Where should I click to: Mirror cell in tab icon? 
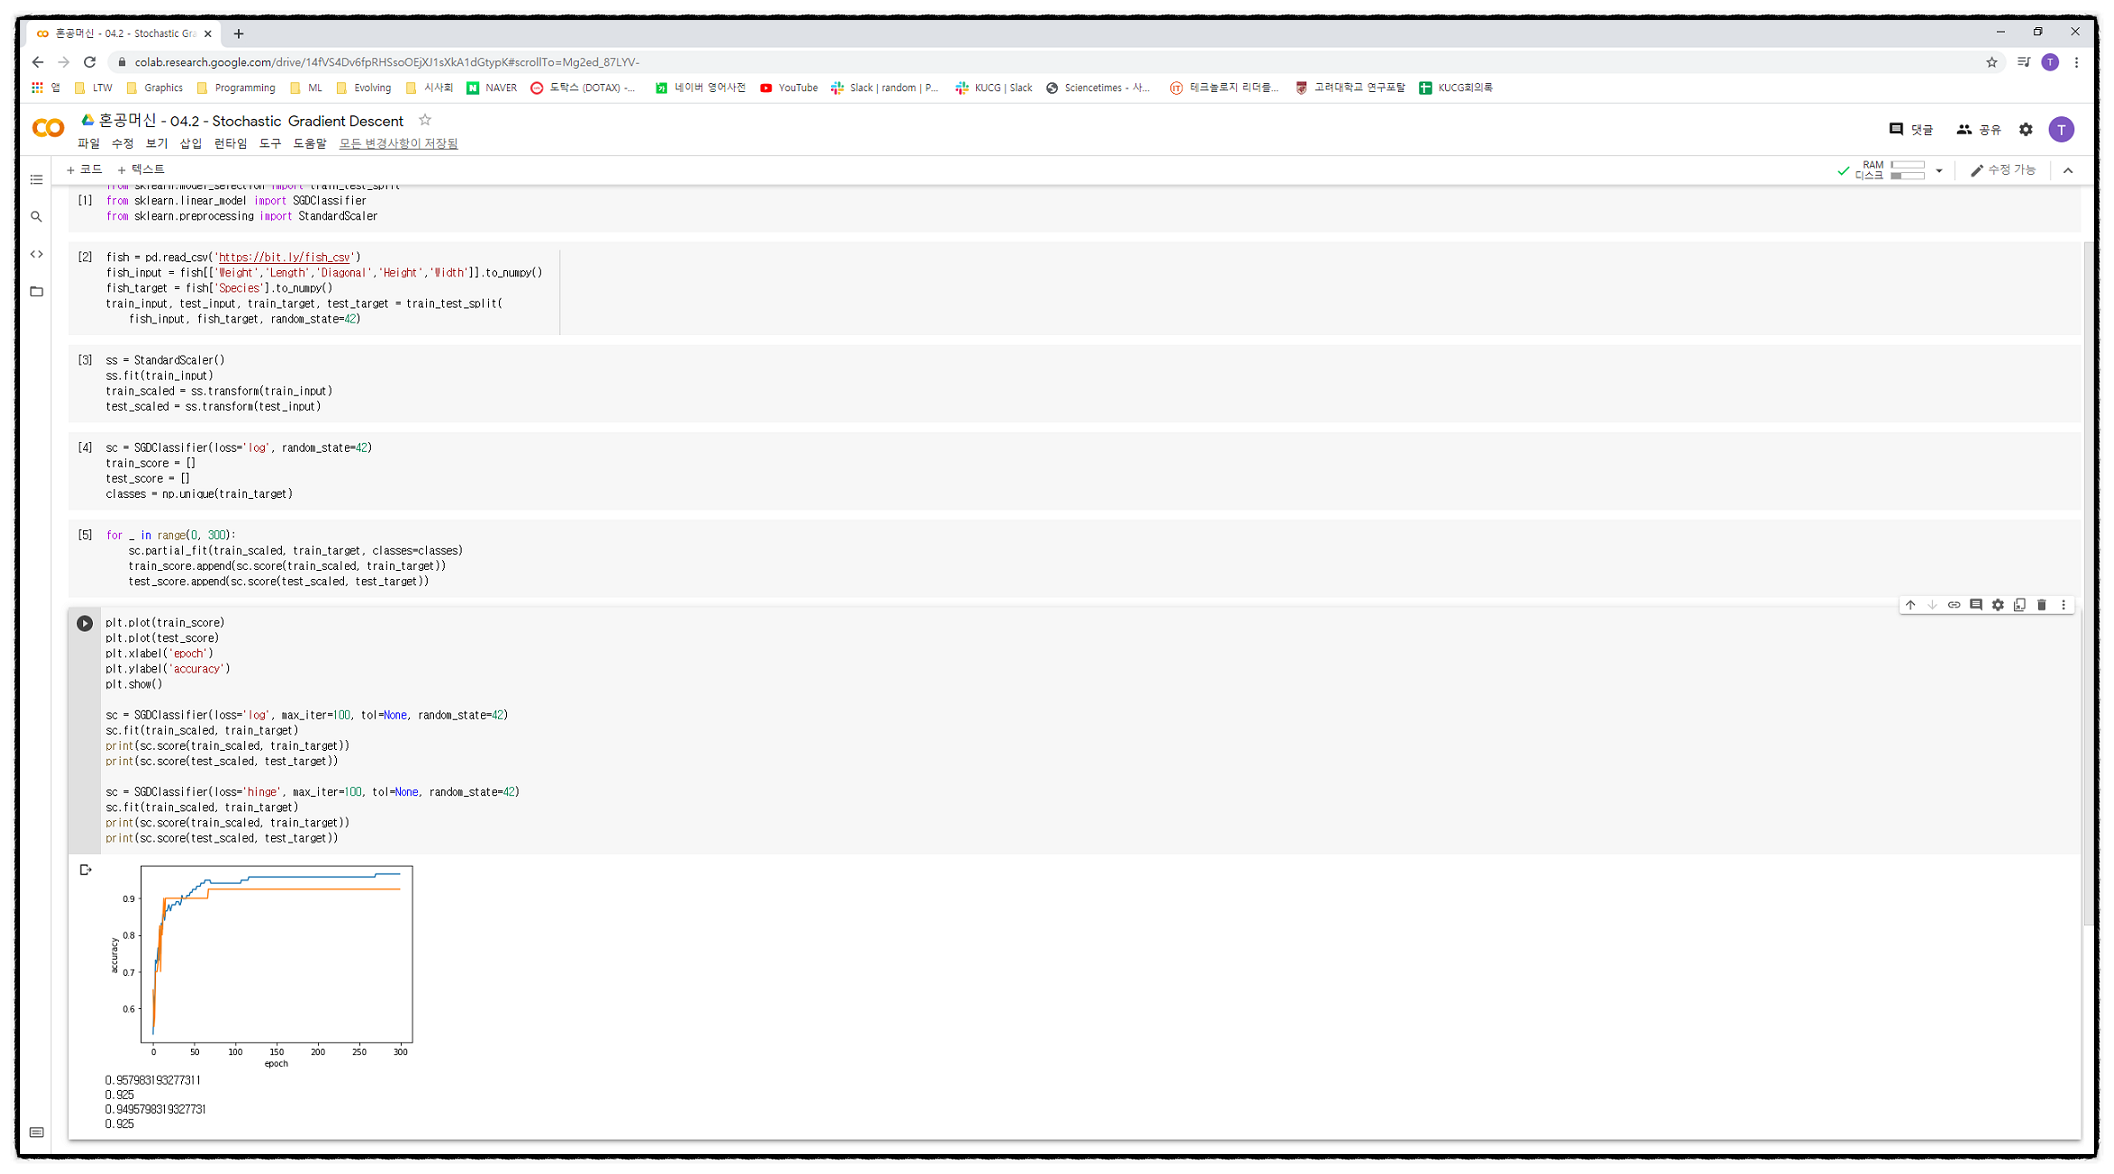2020,605
